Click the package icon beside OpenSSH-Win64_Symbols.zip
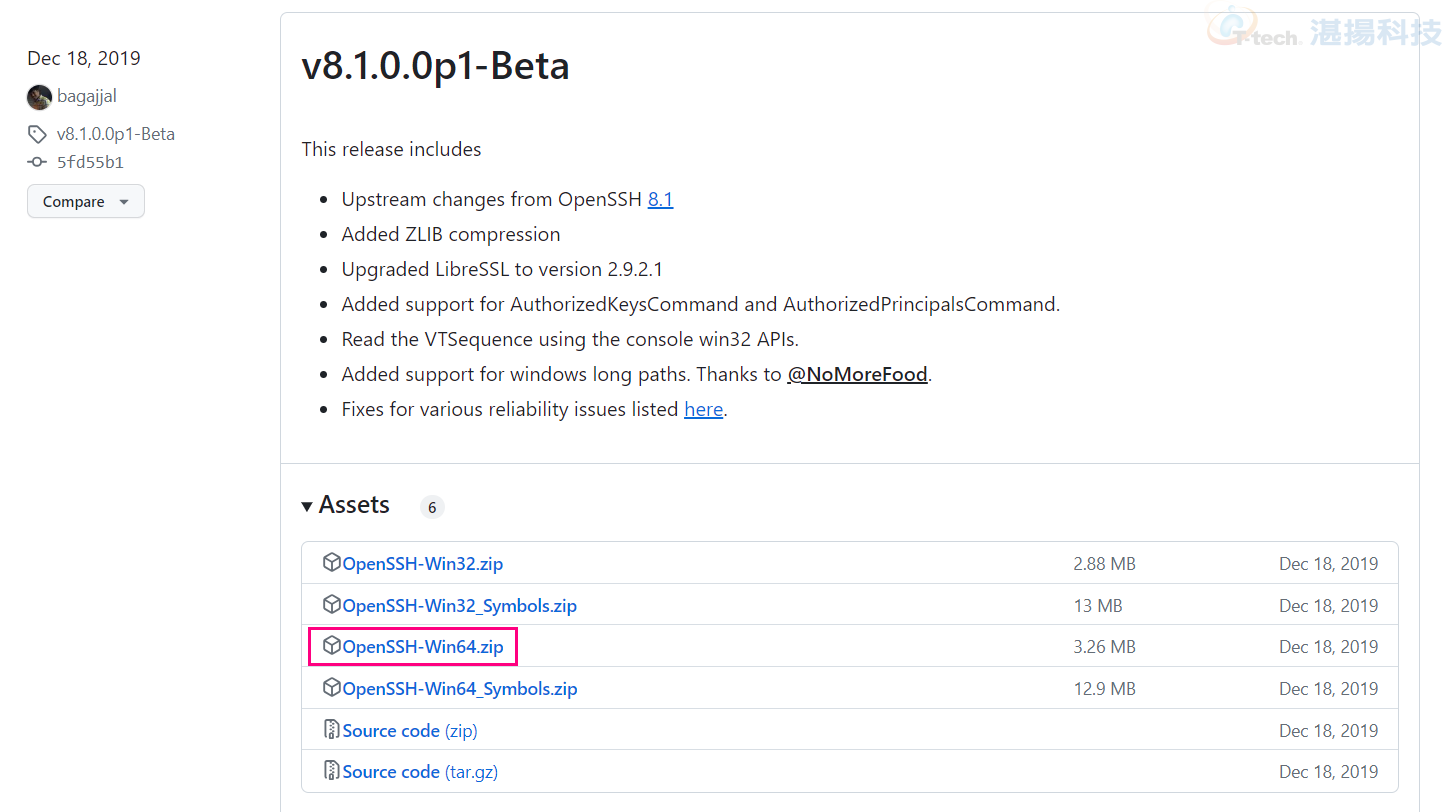 pos(332,688)
